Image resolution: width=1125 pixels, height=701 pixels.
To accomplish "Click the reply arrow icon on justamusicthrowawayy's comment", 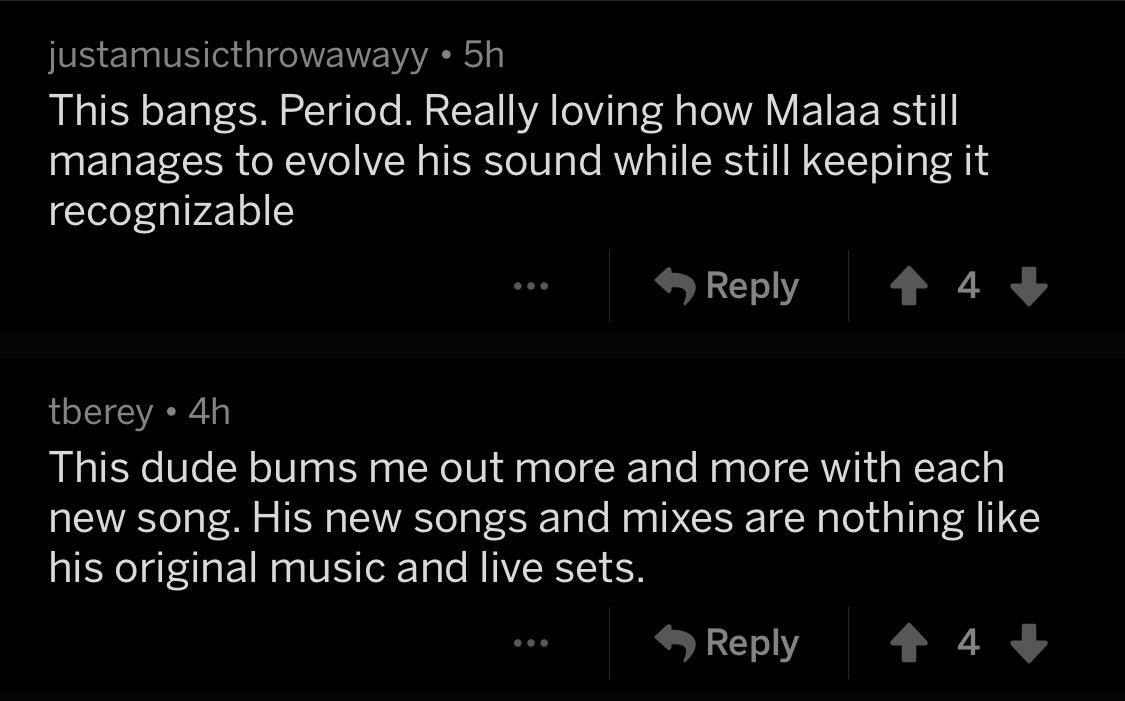I will (676, 286).
